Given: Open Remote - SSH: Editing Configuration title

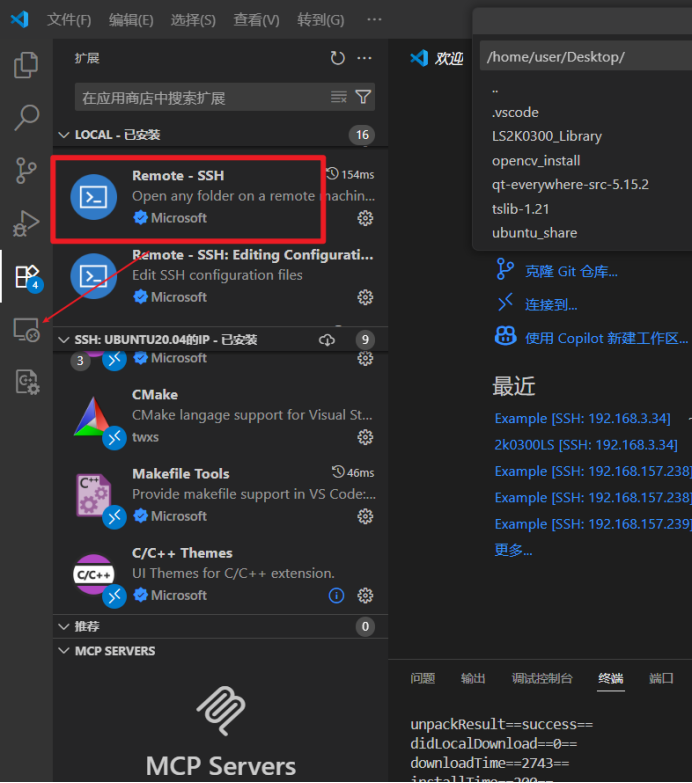Looking at the screenshot, I should [x=253, y=255].
